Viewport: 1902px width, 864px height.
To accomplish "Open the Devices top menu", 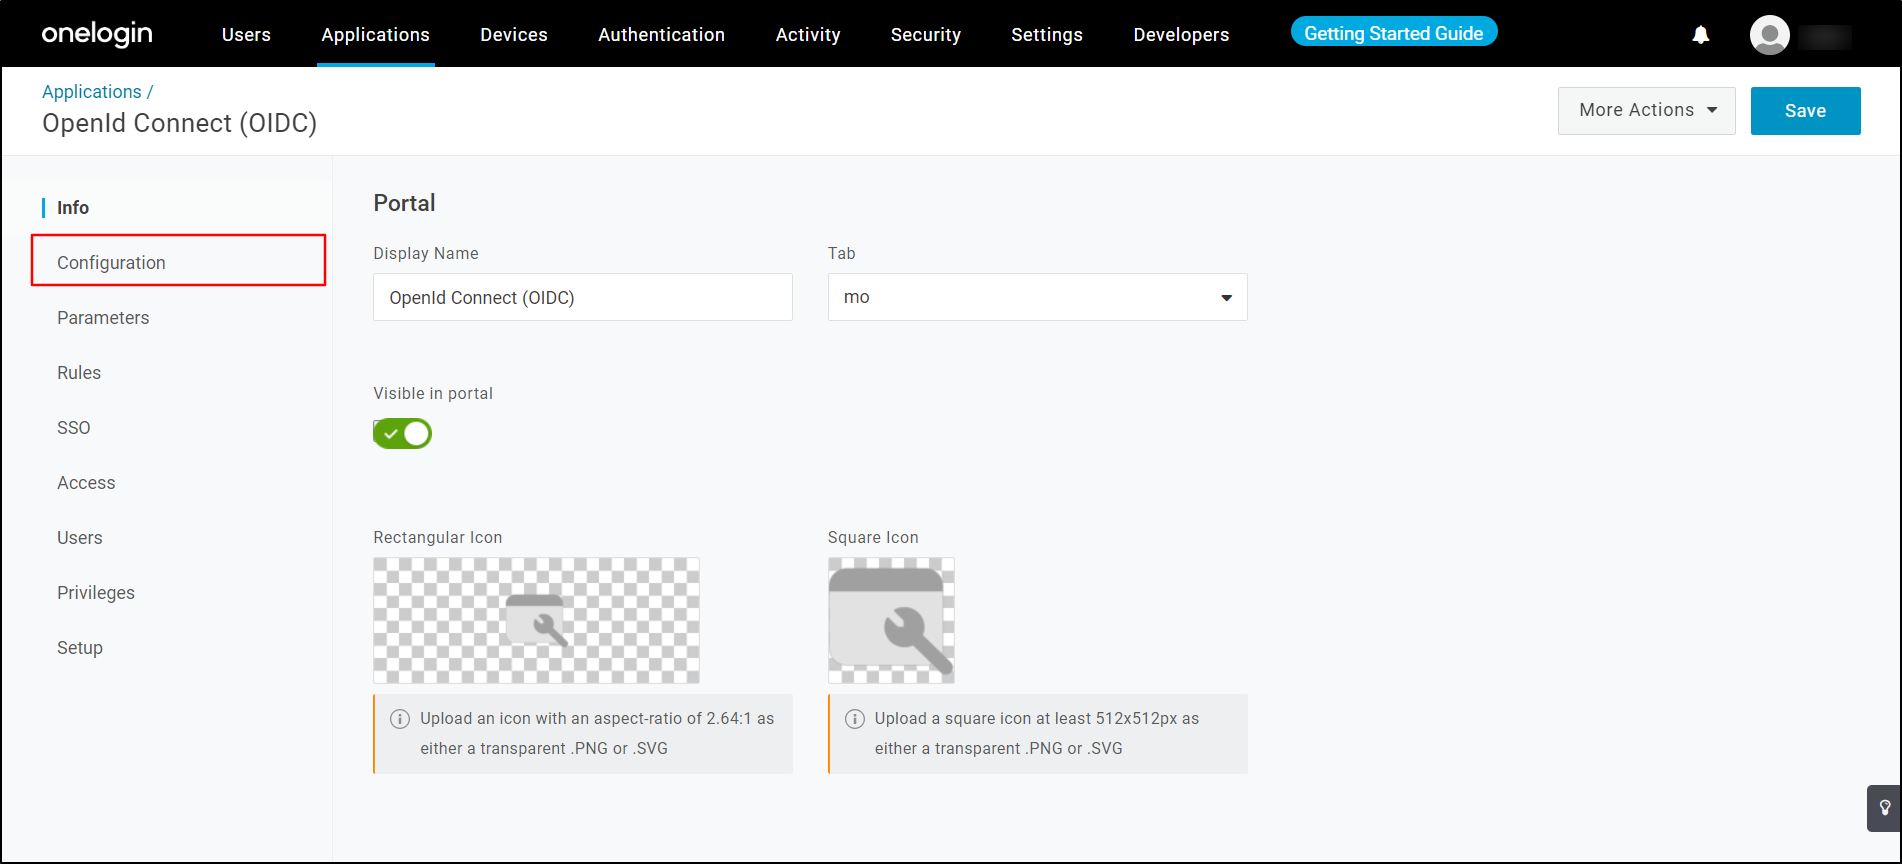I will click(514, 35).
